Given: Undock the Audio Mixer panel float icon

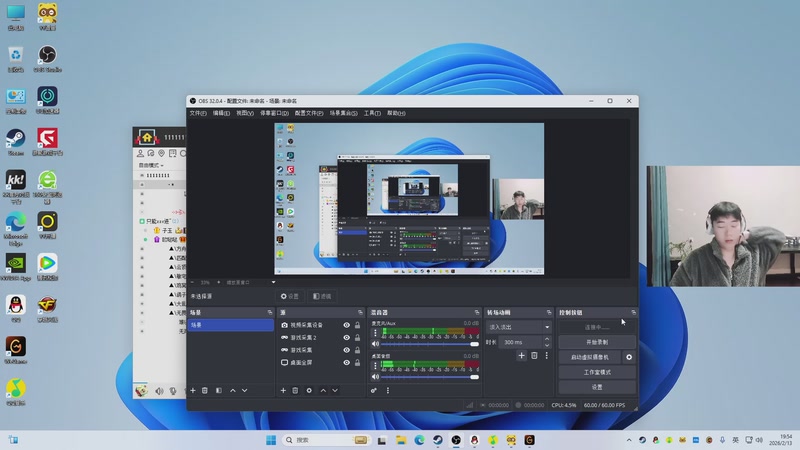Looking at the screenshot, I should coord(477,312).
